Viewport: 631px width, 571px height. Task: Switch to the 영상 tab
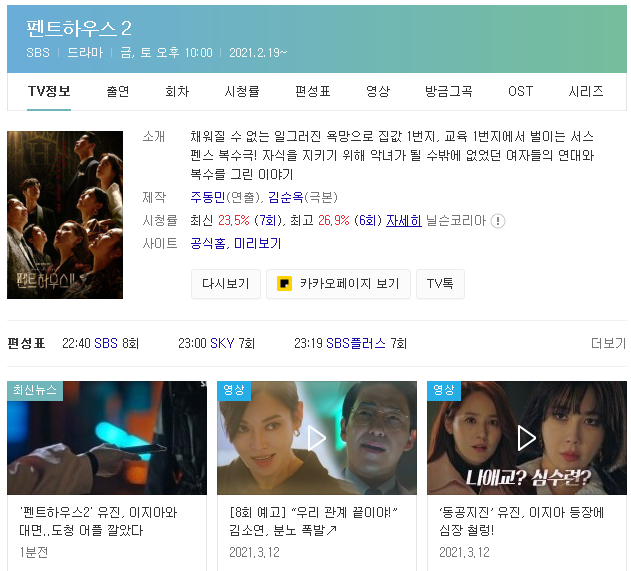coord(378,91)
